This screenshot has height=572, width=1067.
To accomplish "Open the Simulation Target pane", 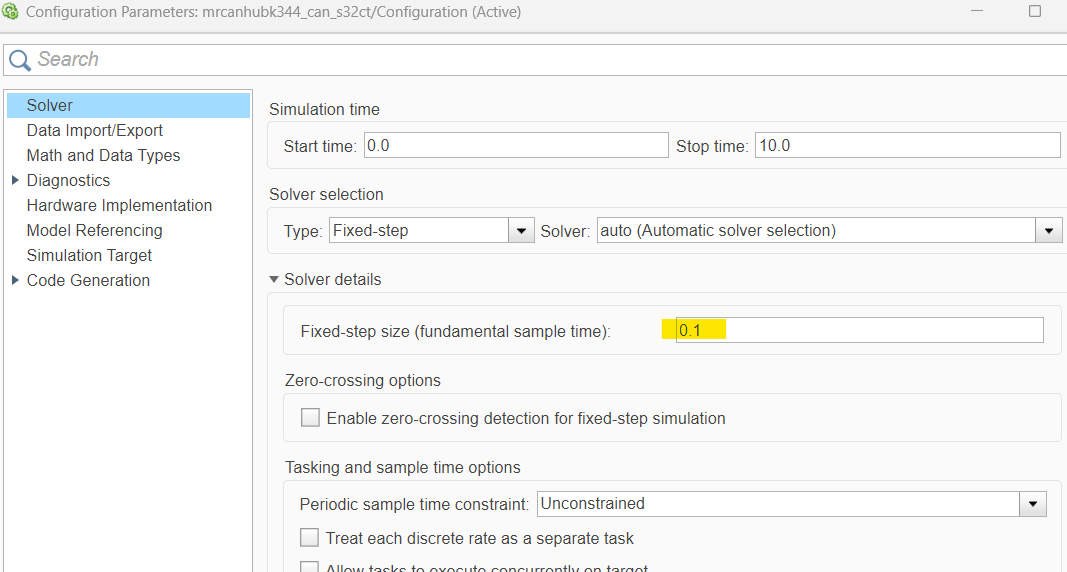I will [x=90, y=255].
